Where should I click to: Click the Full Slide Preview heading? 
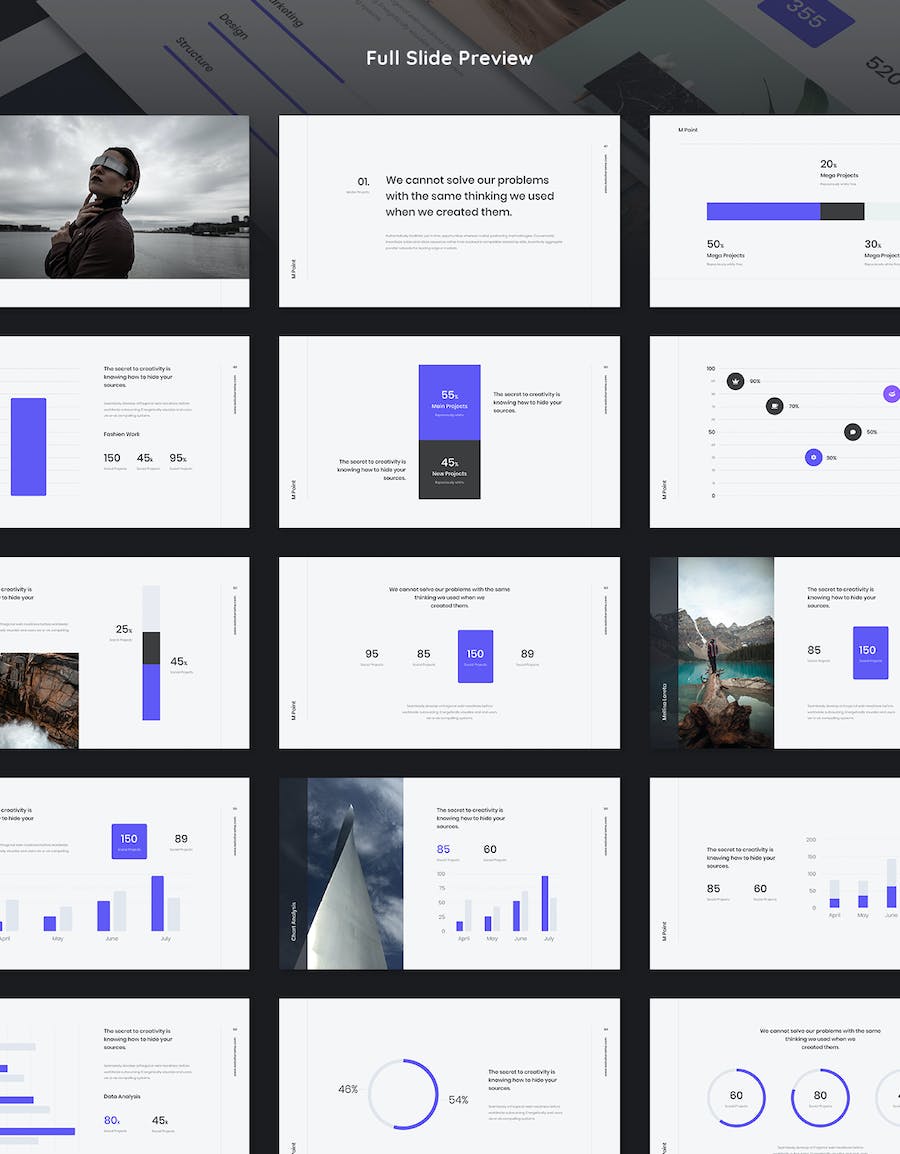tap(449, 58)
